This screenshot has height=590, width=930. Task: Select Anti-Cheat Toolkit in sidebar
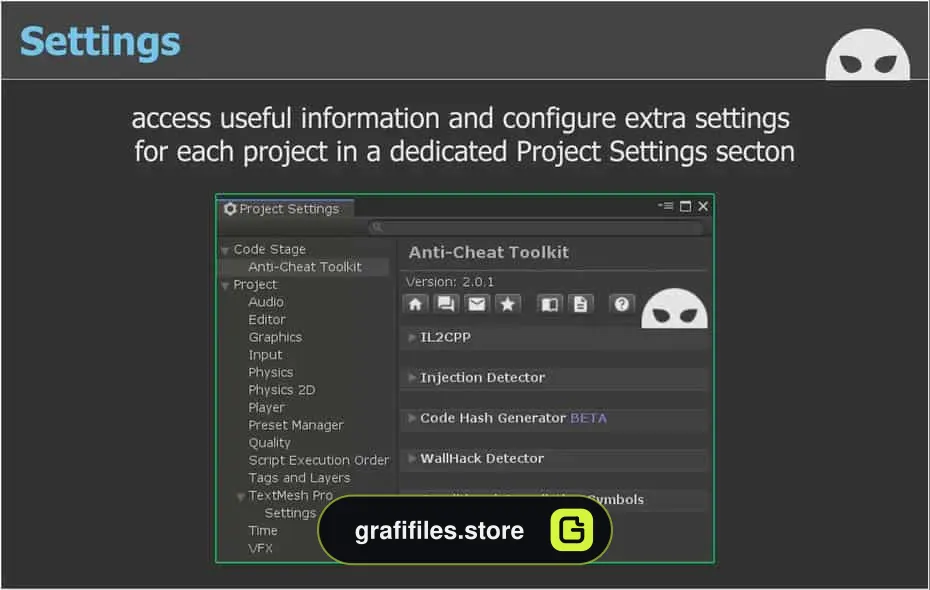(x=305, y=267)
